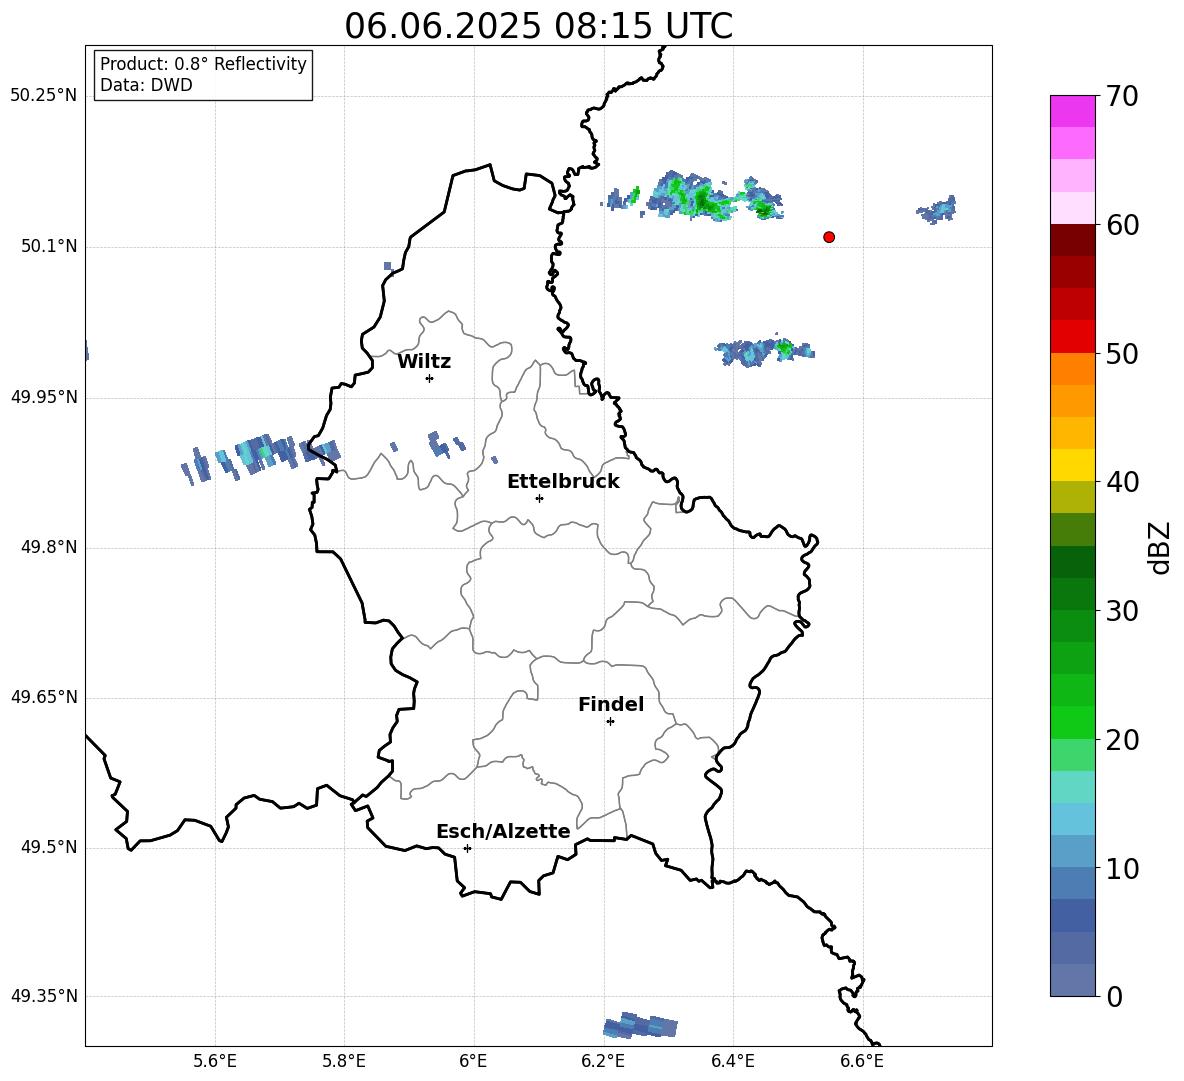Click the 50.1°N latitude label
This screenshot has height=1081, width=1184.
coord(49,247)
